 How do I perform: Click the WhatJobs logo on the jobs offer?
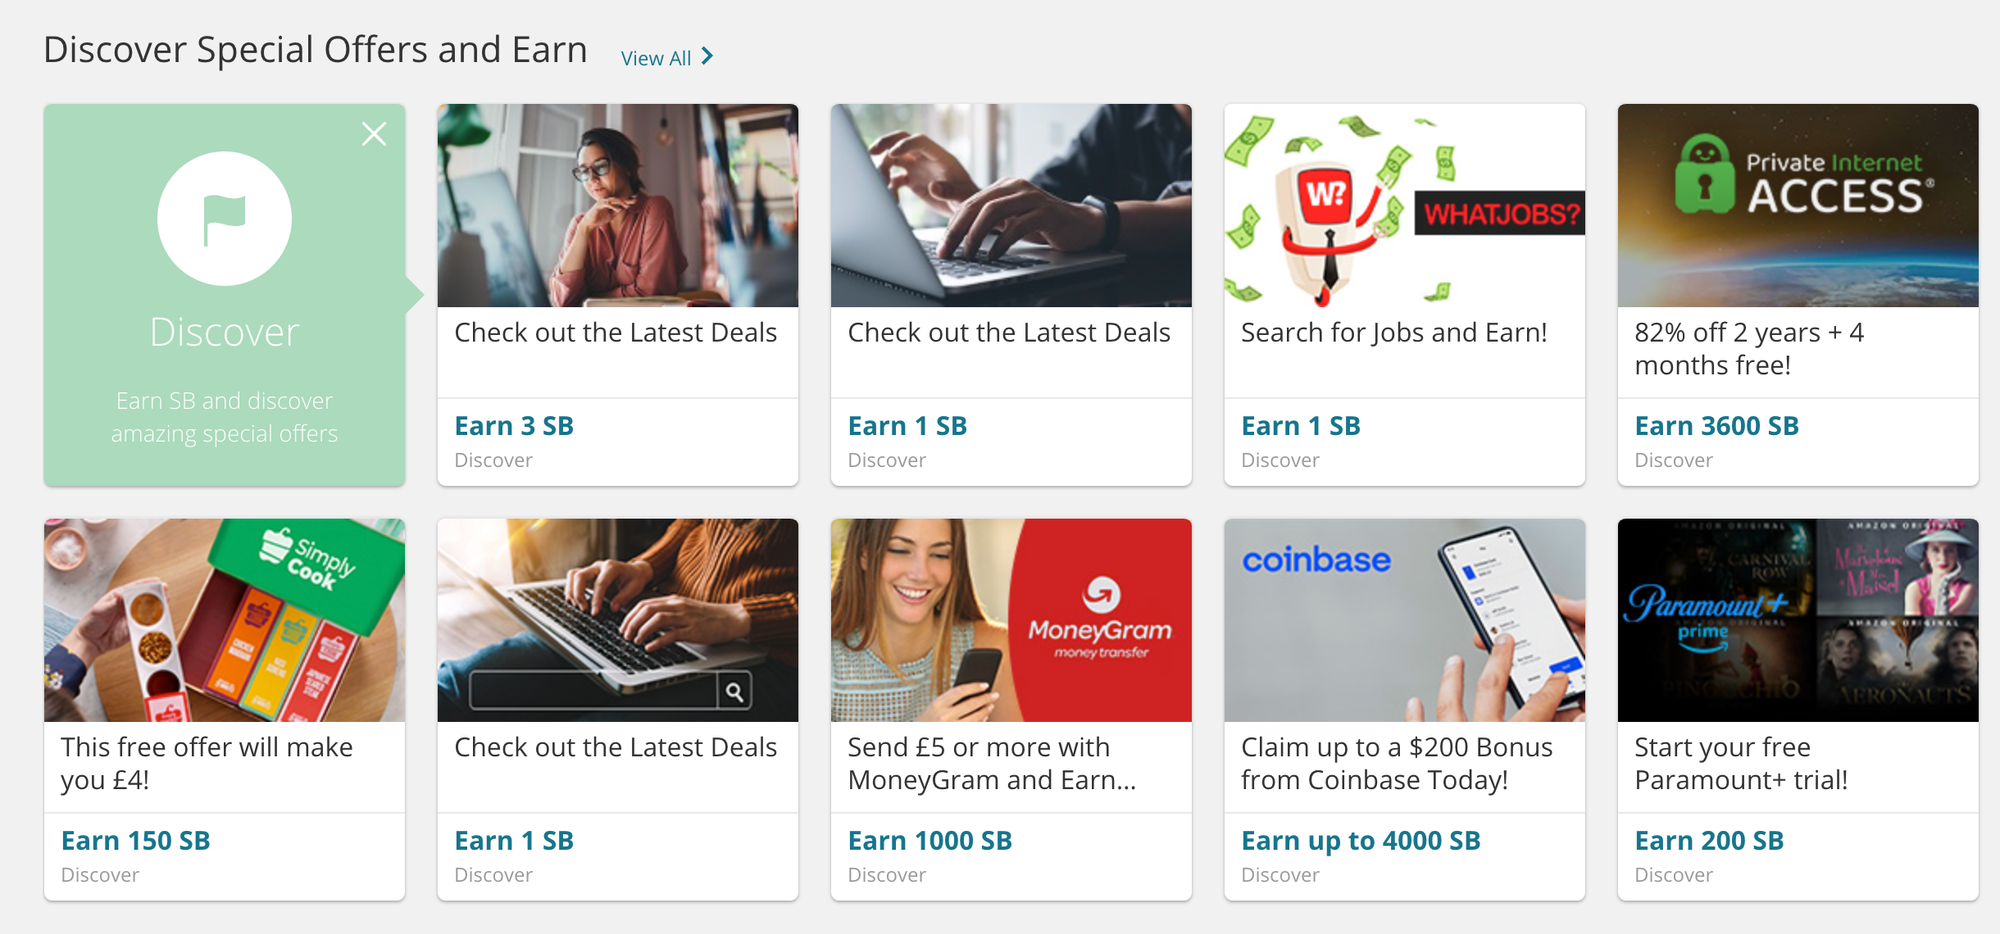(x=1499, y=211)
